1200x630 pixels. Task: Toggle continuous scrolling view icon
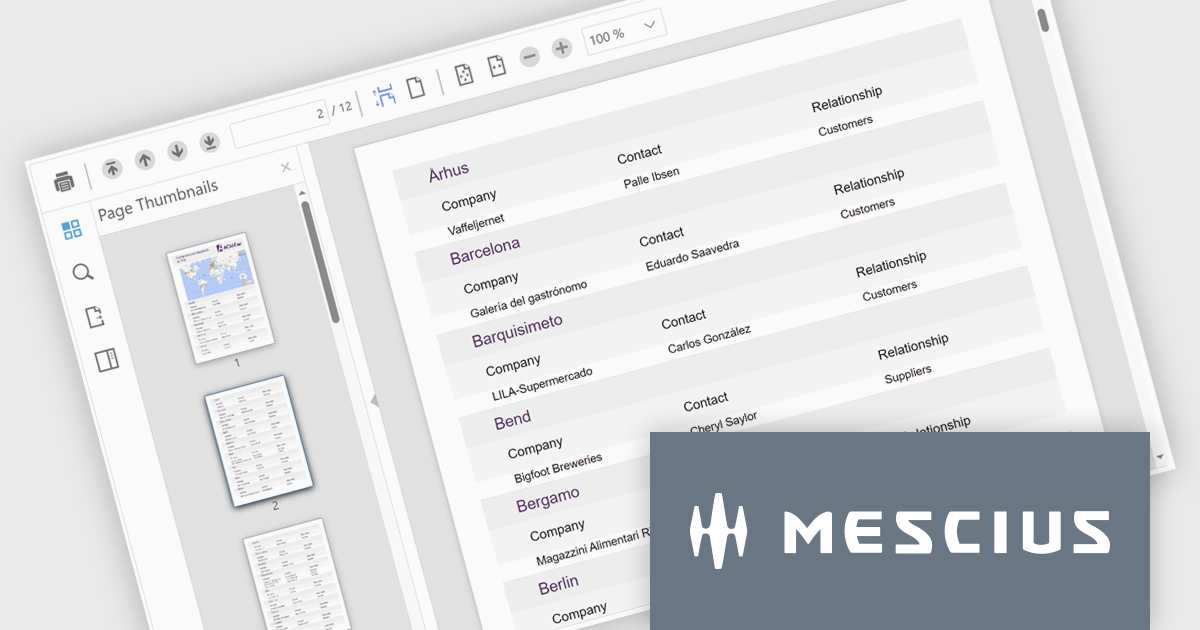click(x=384, y=95)
